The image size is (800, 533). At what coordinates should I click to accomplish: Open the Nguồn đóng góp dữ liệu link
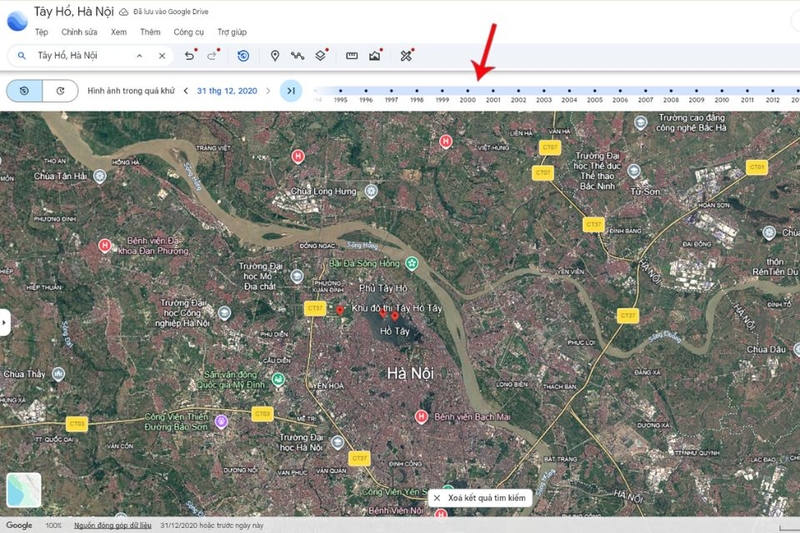(x=113, y=525)
